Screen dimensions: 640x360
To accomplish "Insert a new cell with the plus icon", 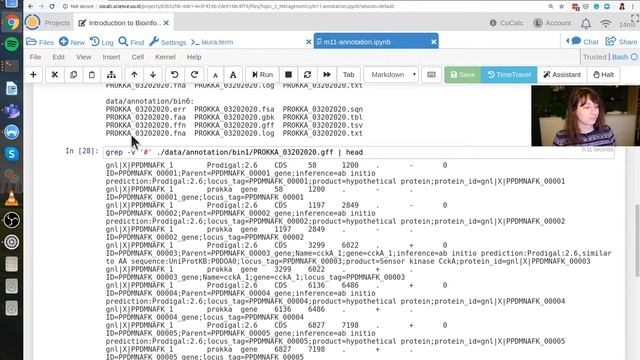I will click(x=33, y=75).
